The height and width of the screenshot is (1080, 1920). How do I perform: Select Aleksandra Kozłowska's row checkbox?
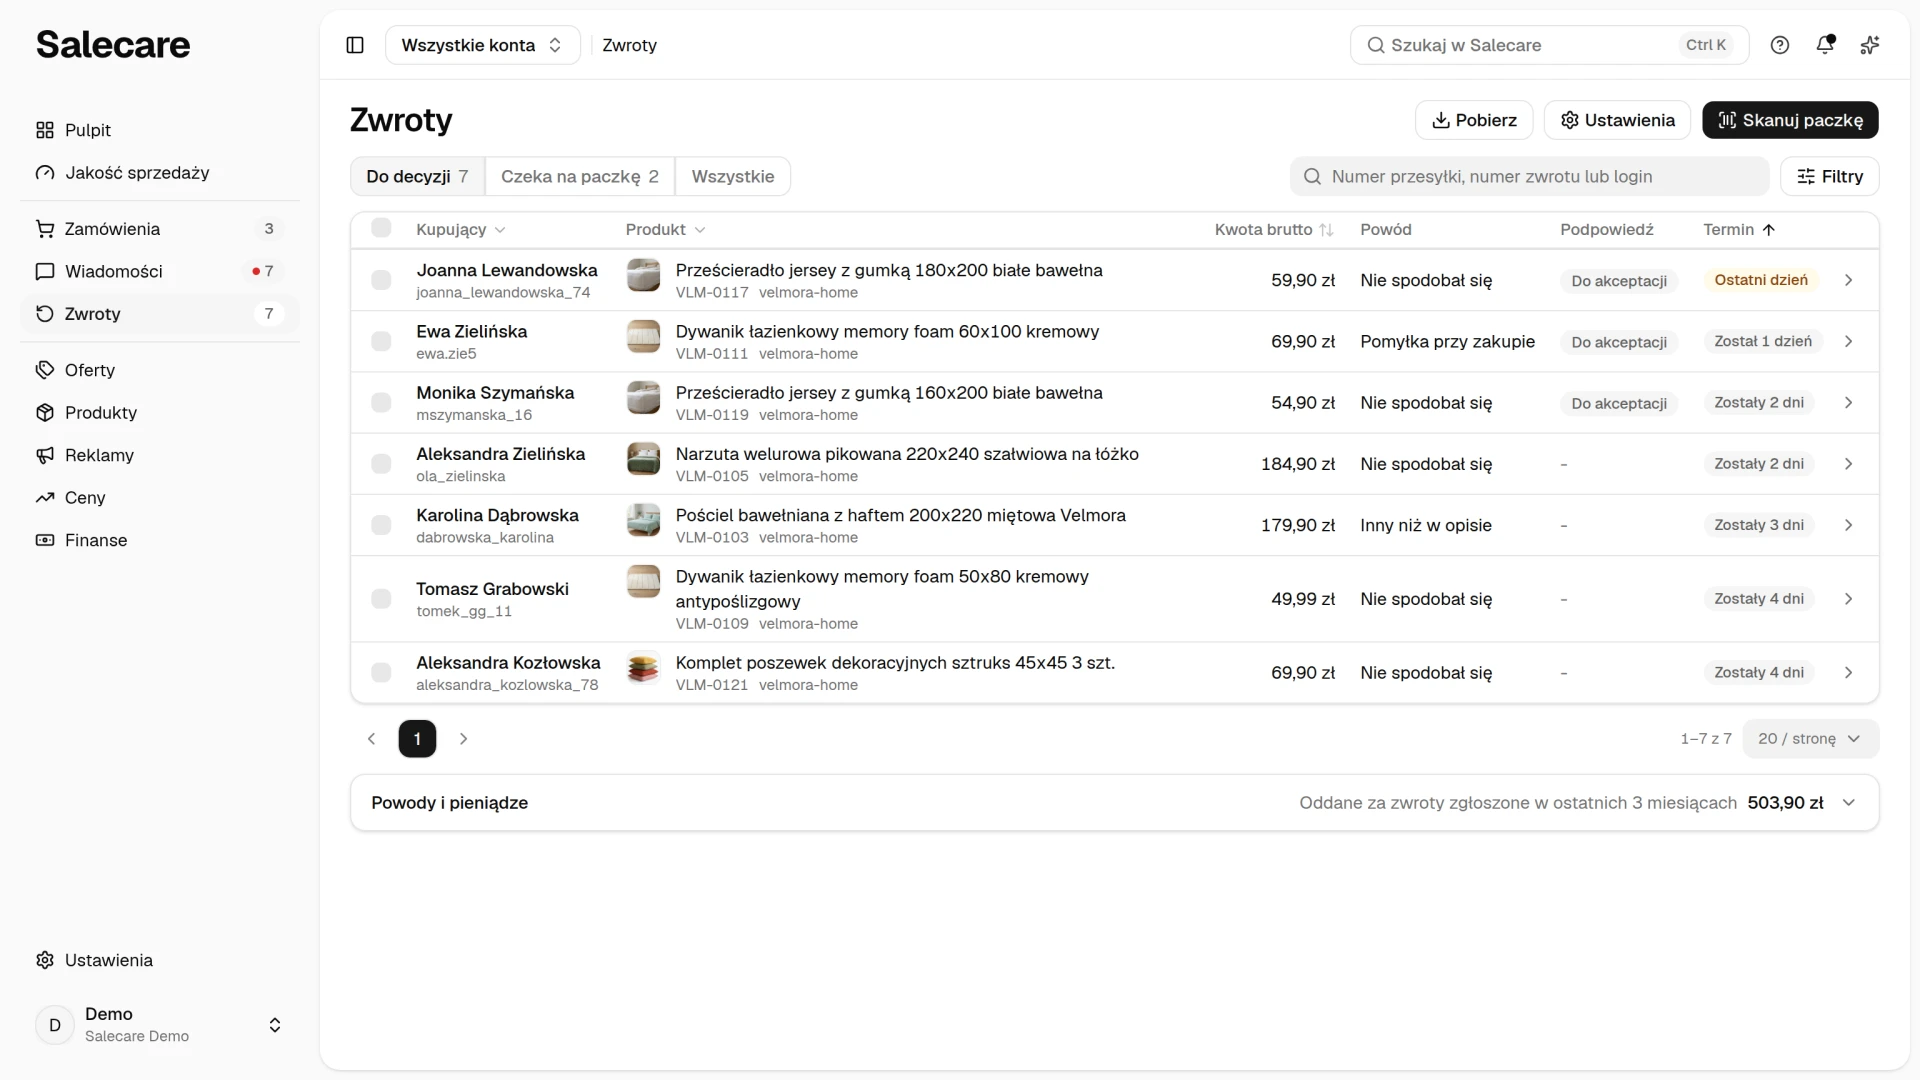381,673
